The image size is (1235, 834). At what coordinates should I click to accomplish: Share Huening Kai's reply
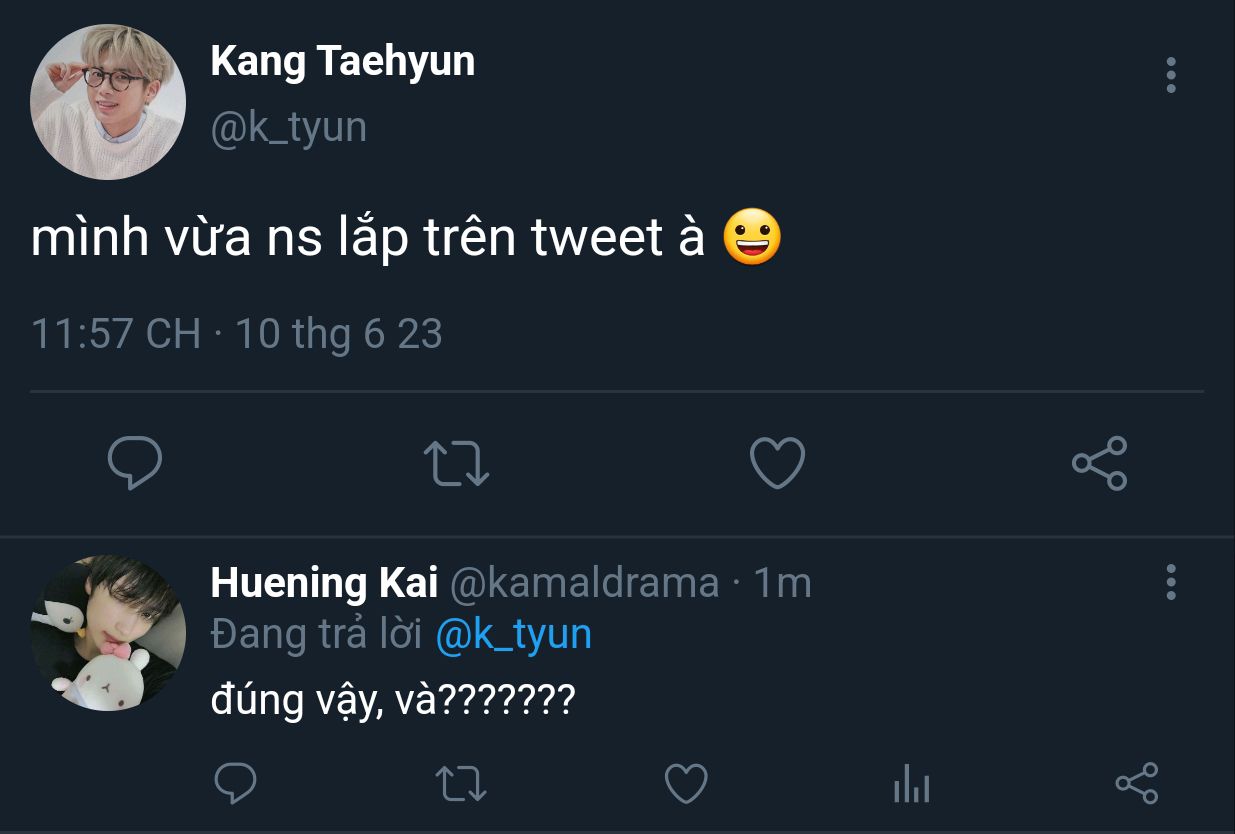1136,783
